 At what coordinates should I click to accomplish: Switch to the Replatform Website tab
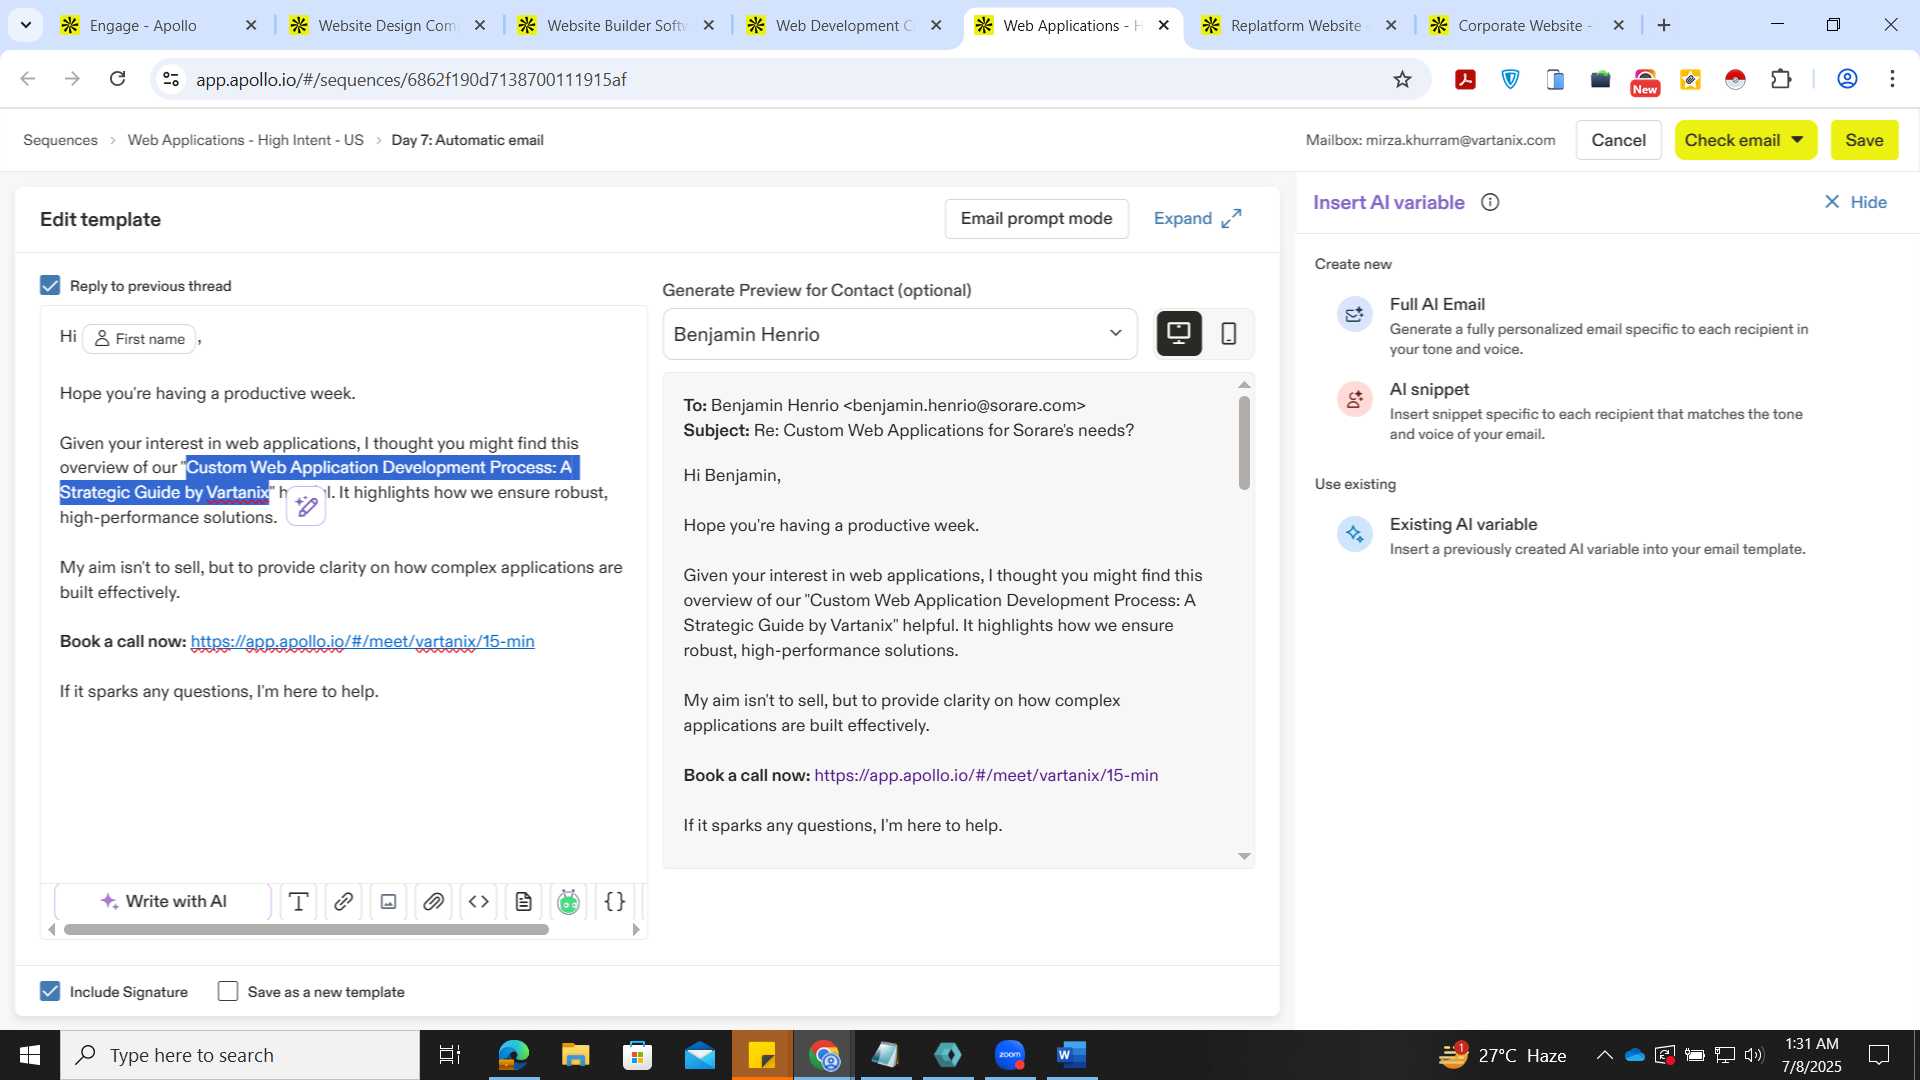point(1296,25)
